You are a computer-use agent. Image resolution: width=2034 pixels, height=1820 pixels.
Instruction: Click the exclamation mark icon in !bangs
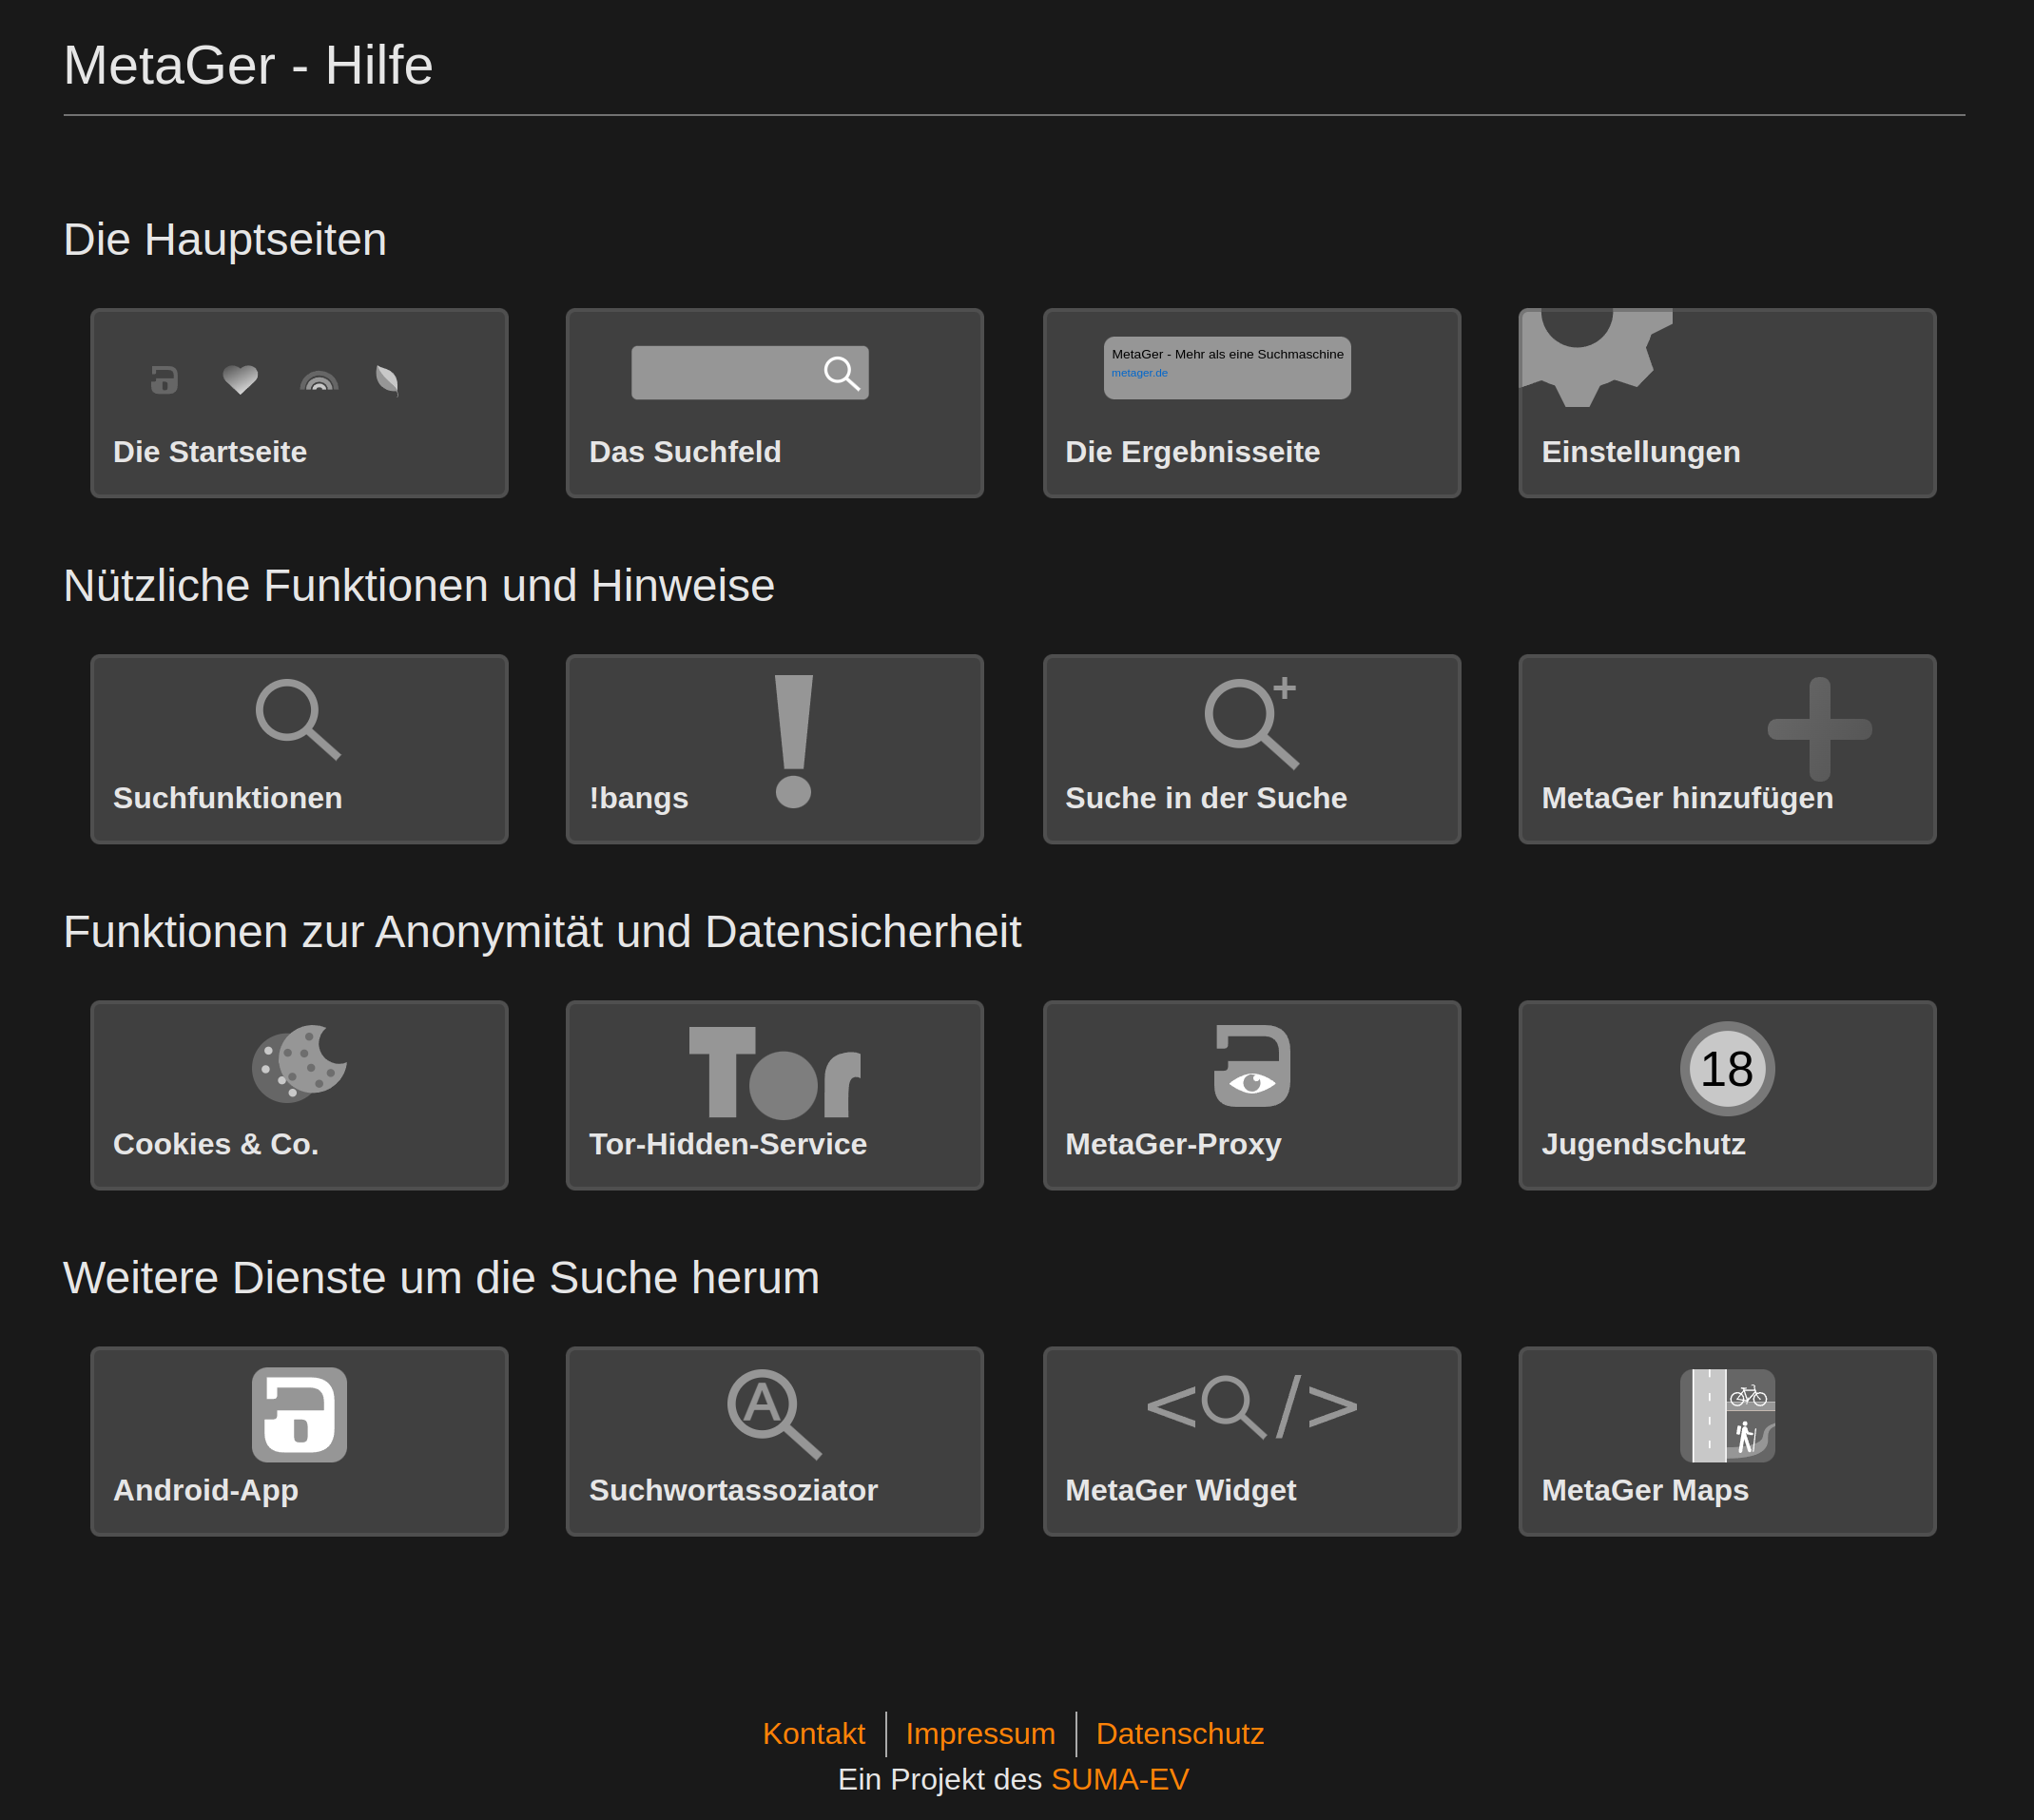(x=794, y=741)
